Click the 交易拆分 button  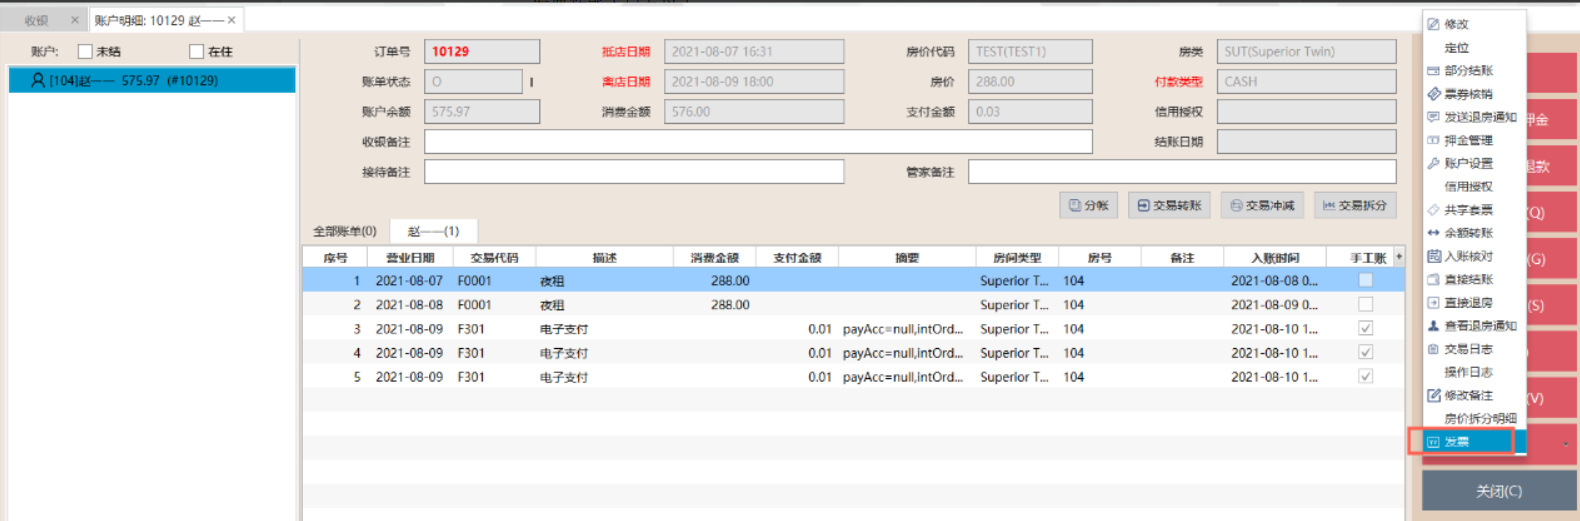(x=1354, y=205)
